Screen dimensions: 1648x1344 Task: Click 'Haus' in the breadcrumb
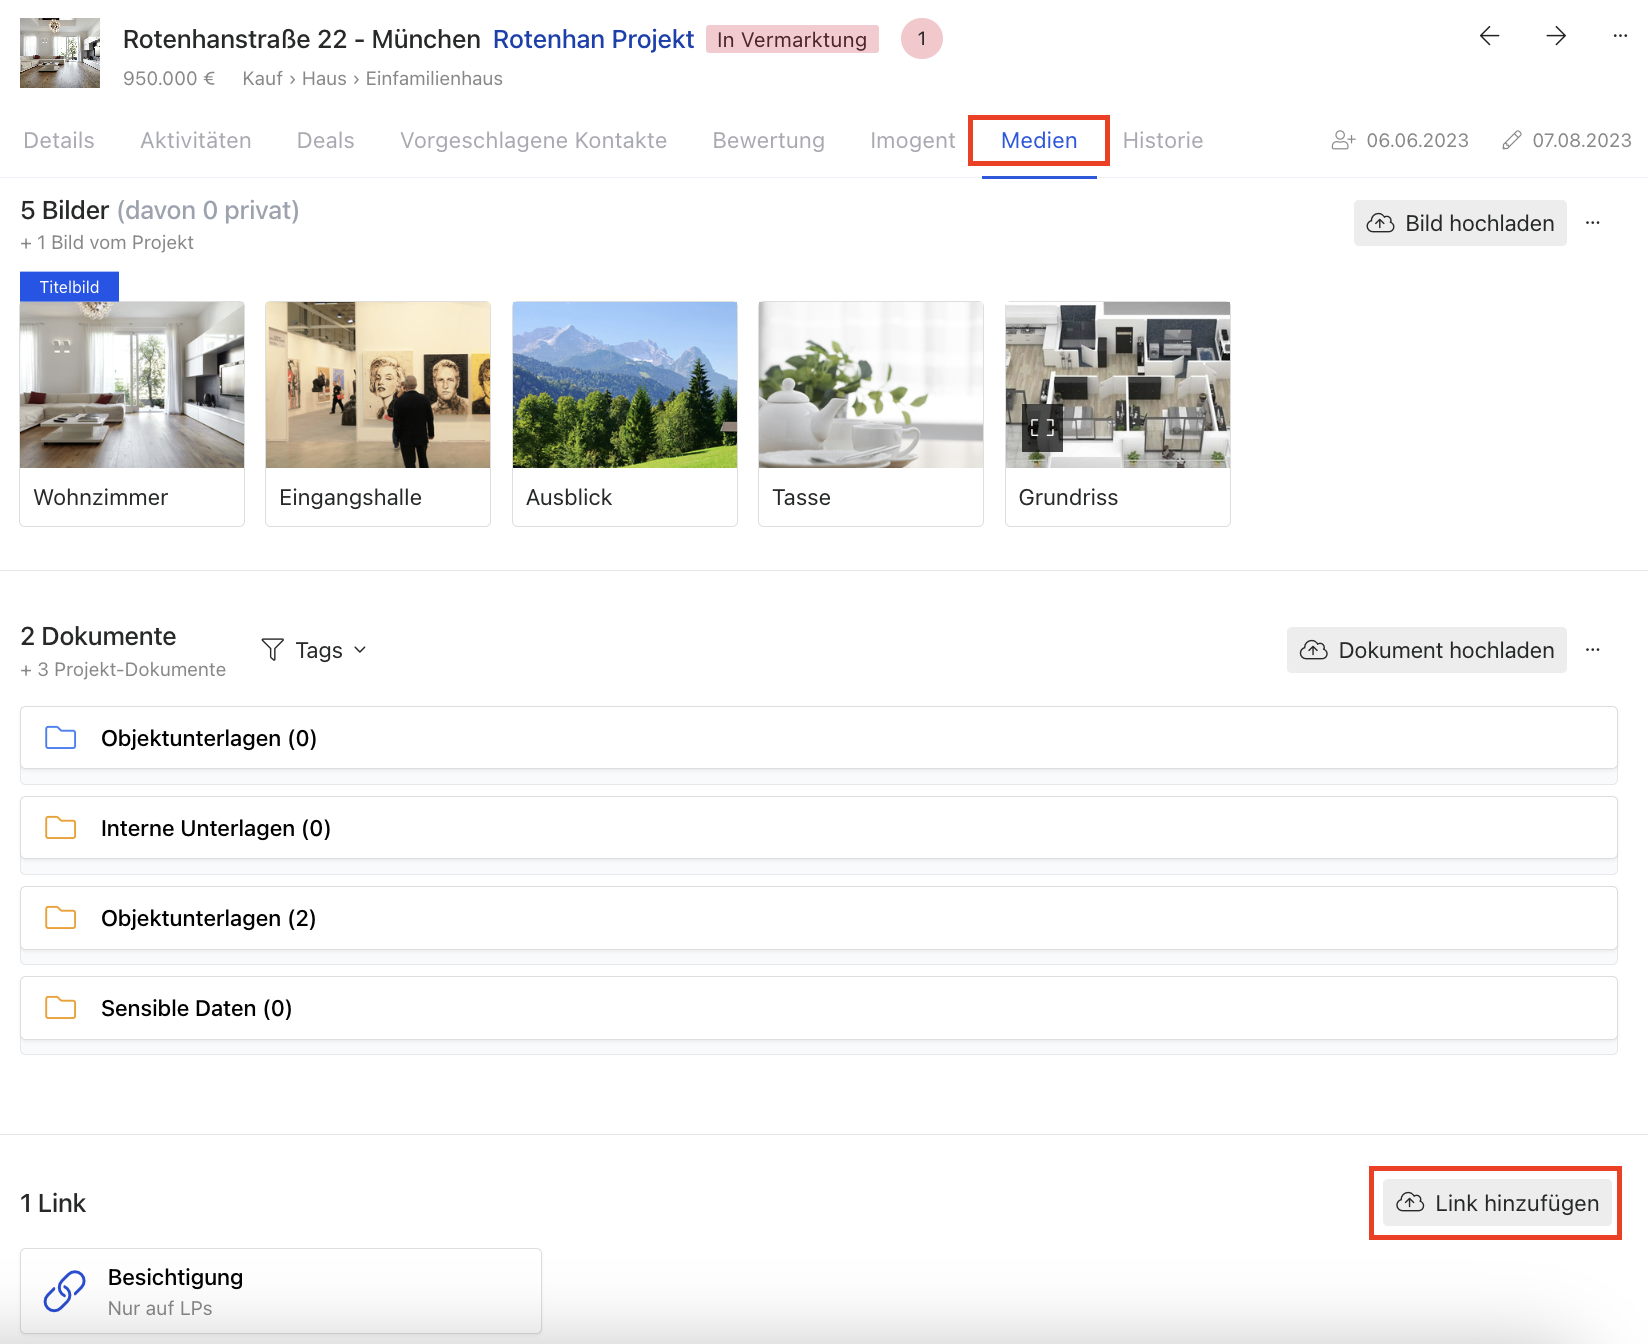(324, 79)
